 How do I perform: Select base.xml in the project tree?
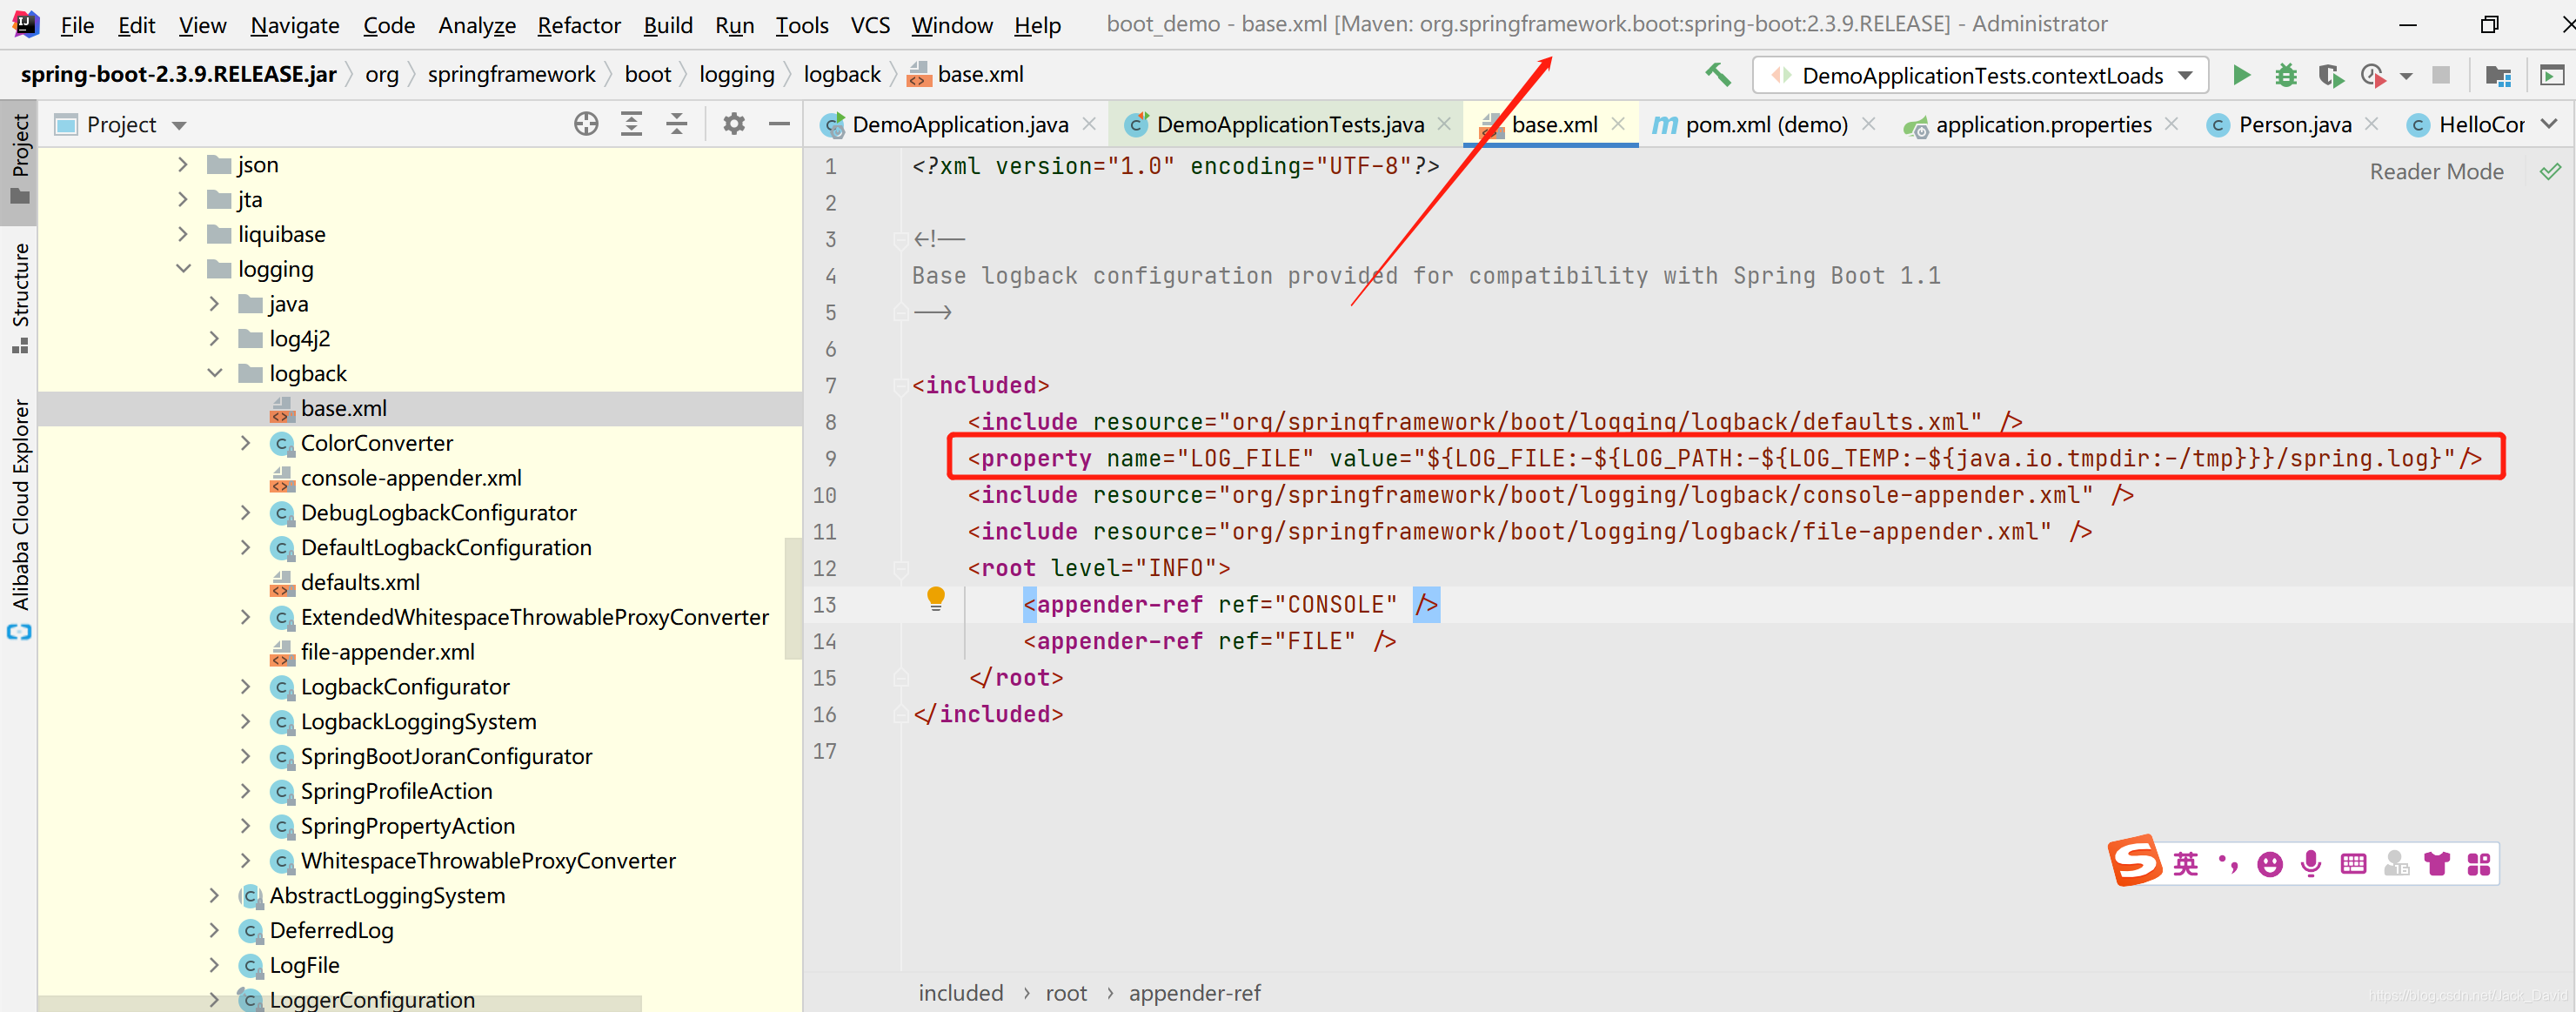coord(420,408)
